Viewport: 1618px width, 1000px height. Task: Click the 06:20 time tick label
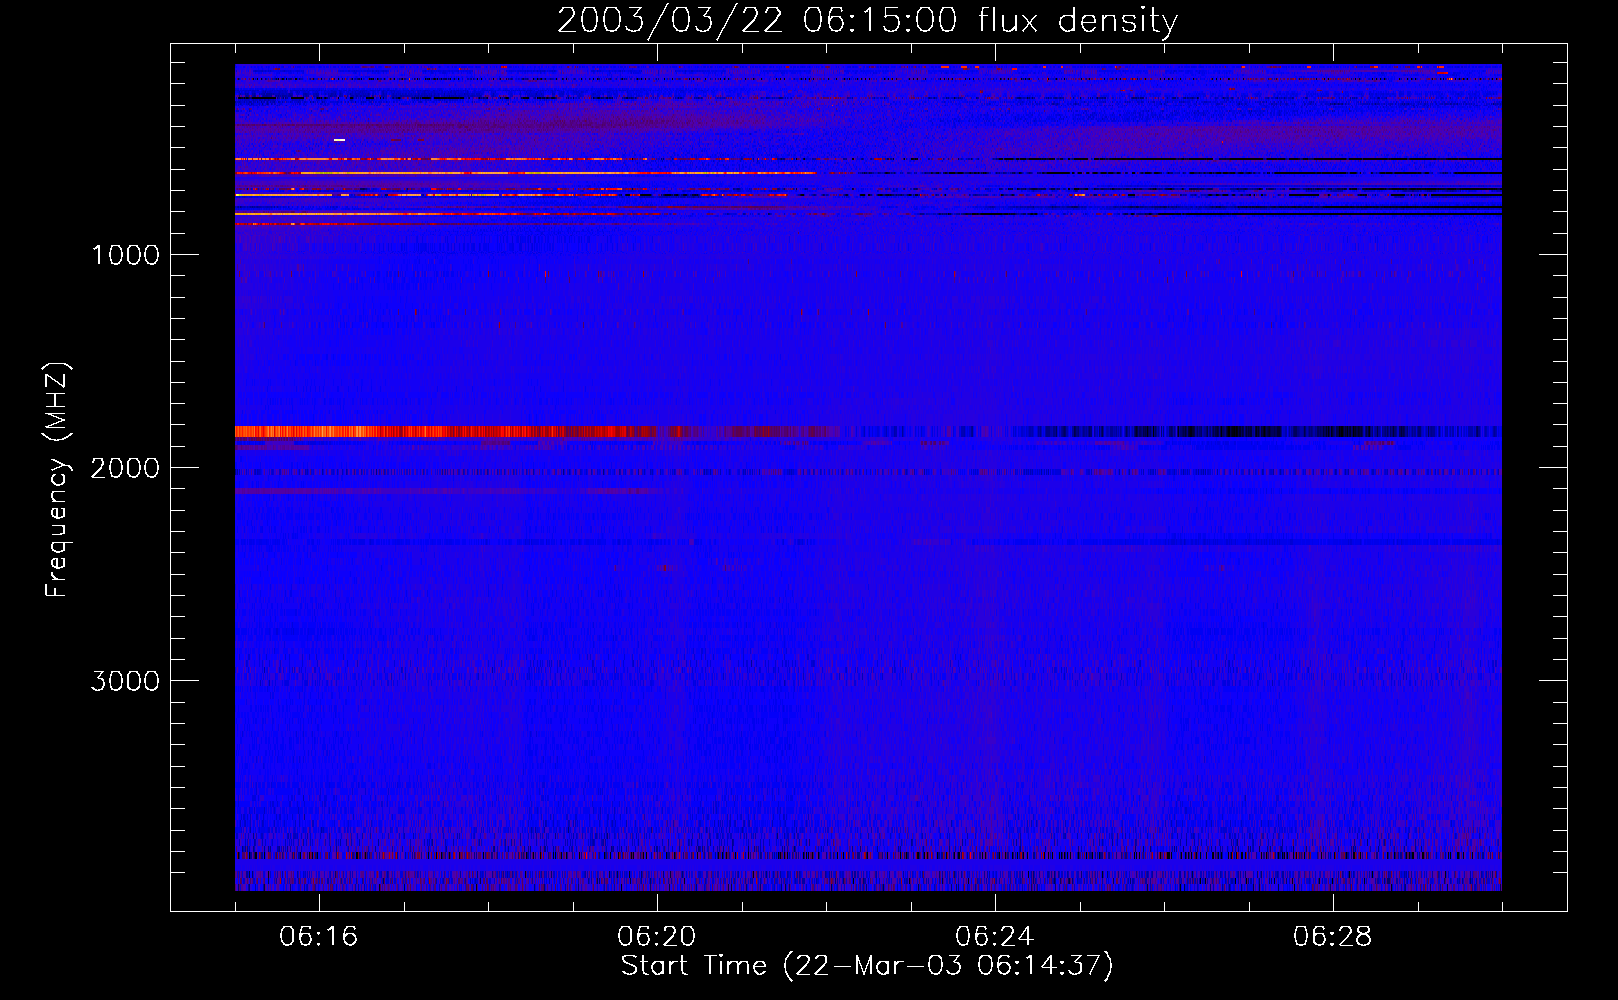[657, 937]
